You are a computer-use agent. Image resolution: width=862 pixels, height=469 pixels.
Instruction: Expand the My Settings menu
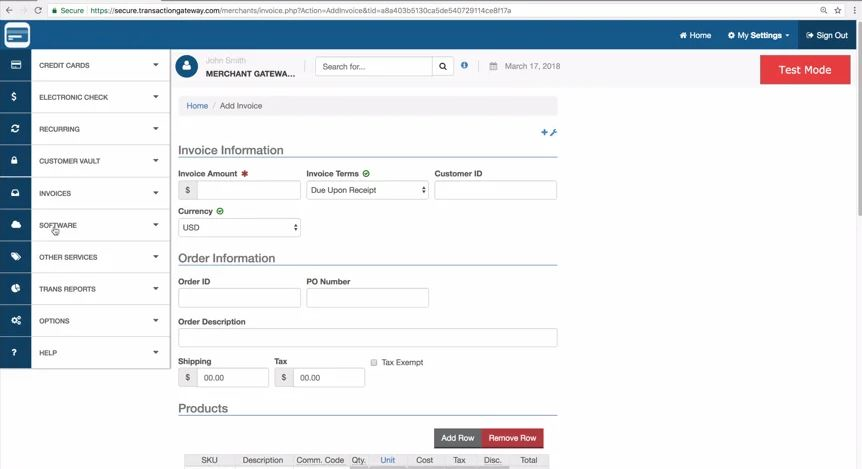click(758, 35)
